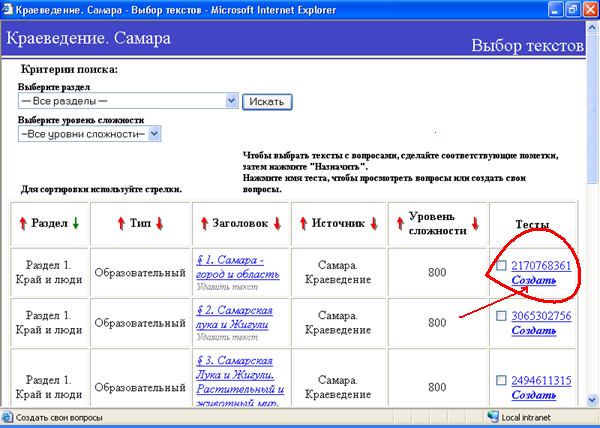The image size is (600, 428).
Task: Click status bar text Создать свои вопросы
Action: click(x=59, y=417)
